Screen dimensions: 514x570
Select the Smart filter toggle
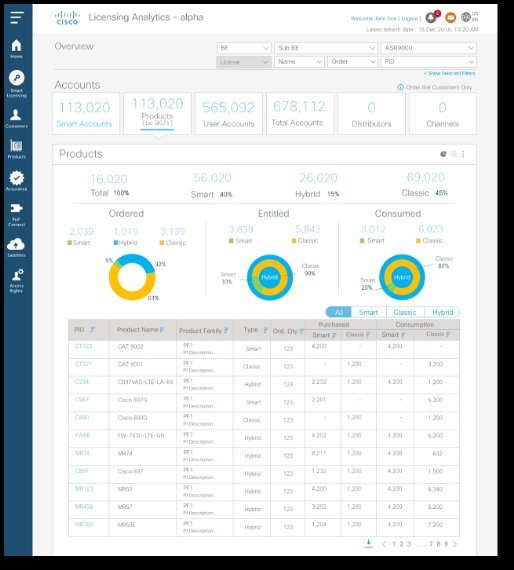coord(369,312)
